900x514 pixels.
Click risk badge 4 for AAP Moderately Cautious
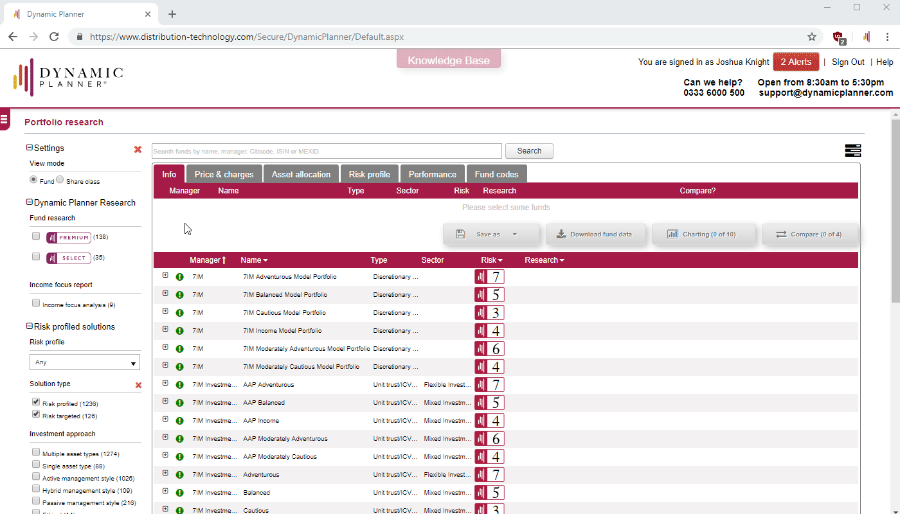click(490, 457)
